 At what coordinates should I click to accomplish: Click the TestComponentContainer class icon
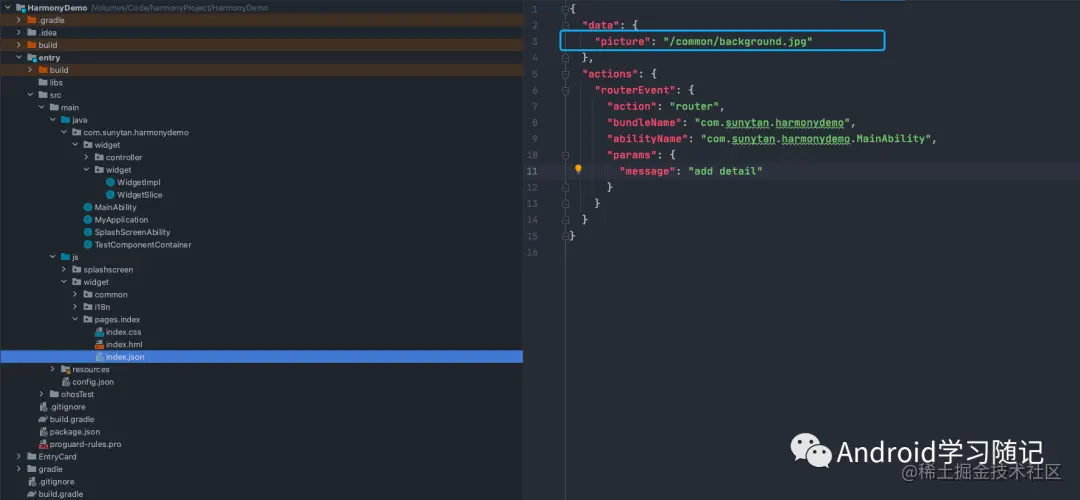pos(87,244)
